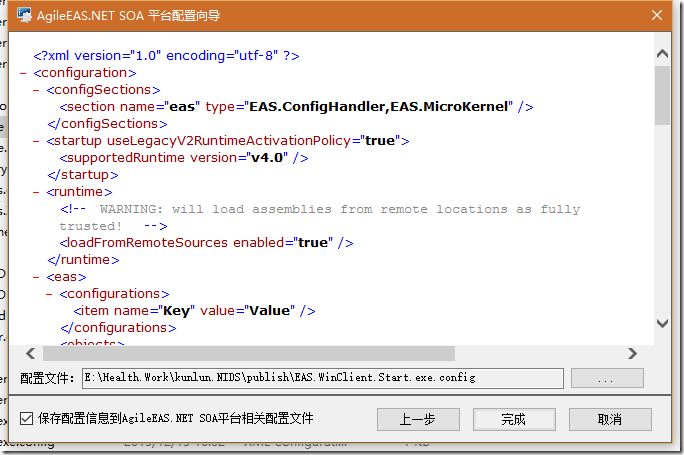Open the file browse '...' button
The height and width of the screenshot is (455, 684).
pos(607,378)
